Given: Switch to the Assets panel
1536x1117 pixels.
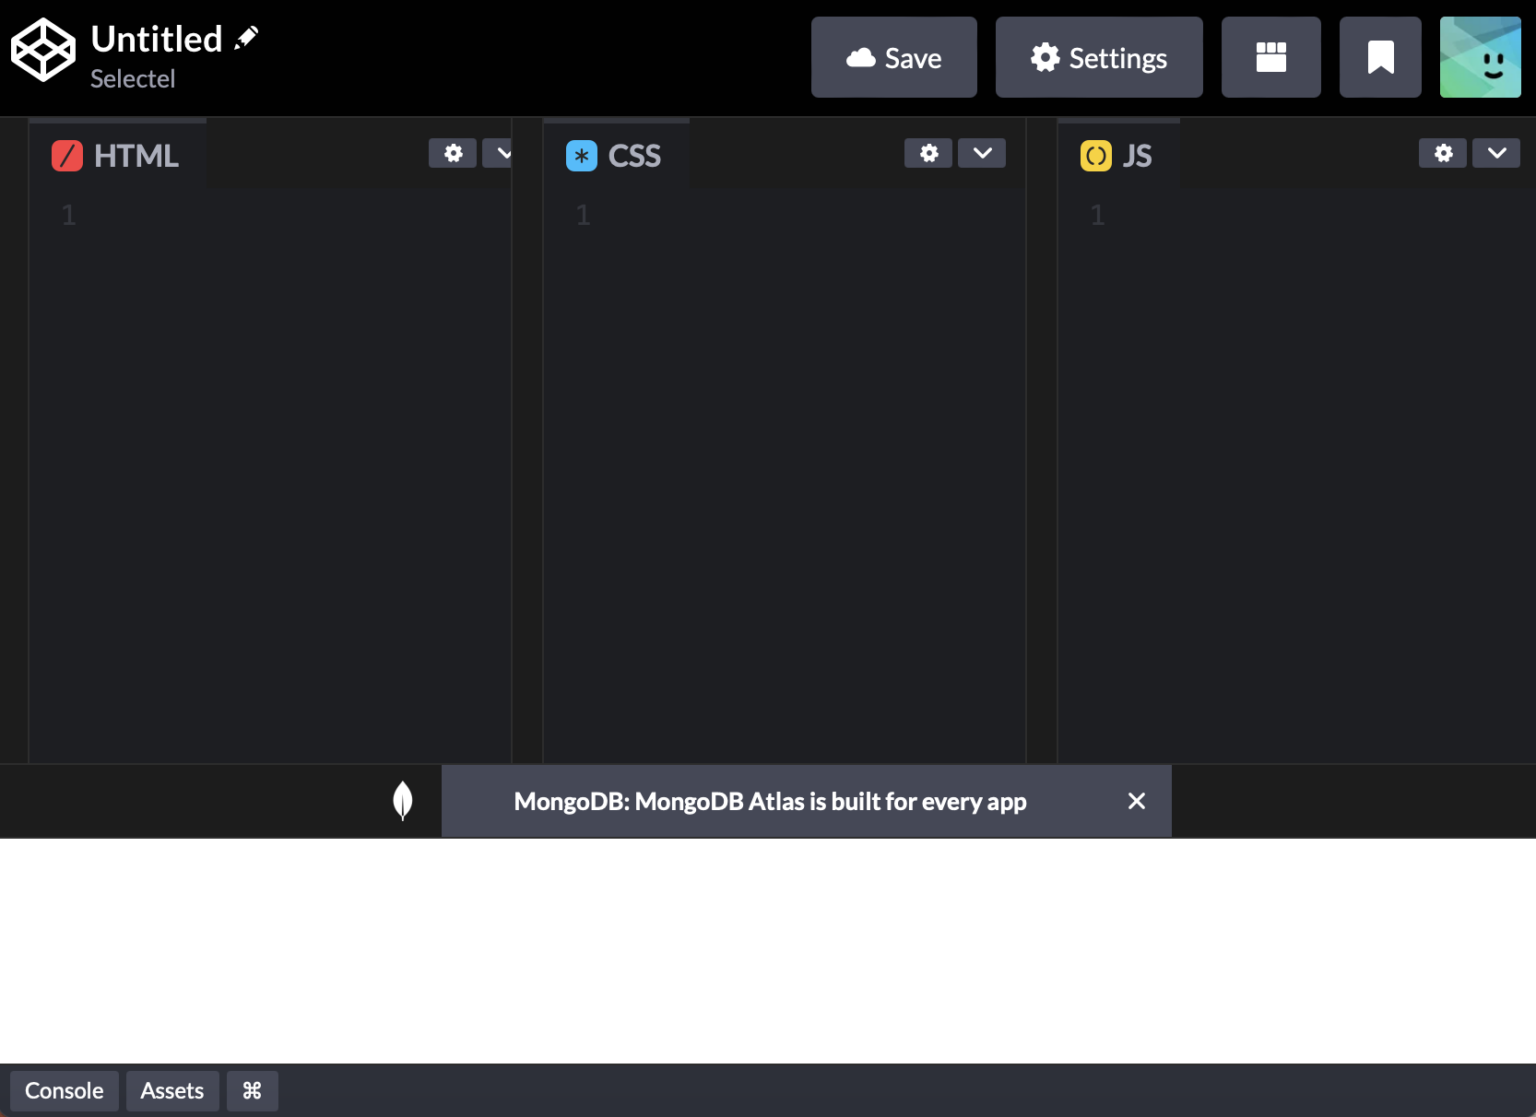Looking at the screenshot, I should click(x=172, y=1090).
